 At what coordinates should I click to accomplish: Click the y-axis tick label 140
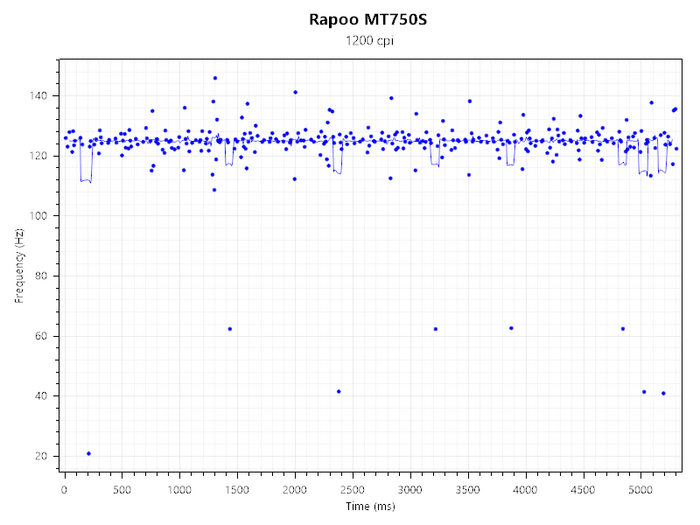coord(41,96)
